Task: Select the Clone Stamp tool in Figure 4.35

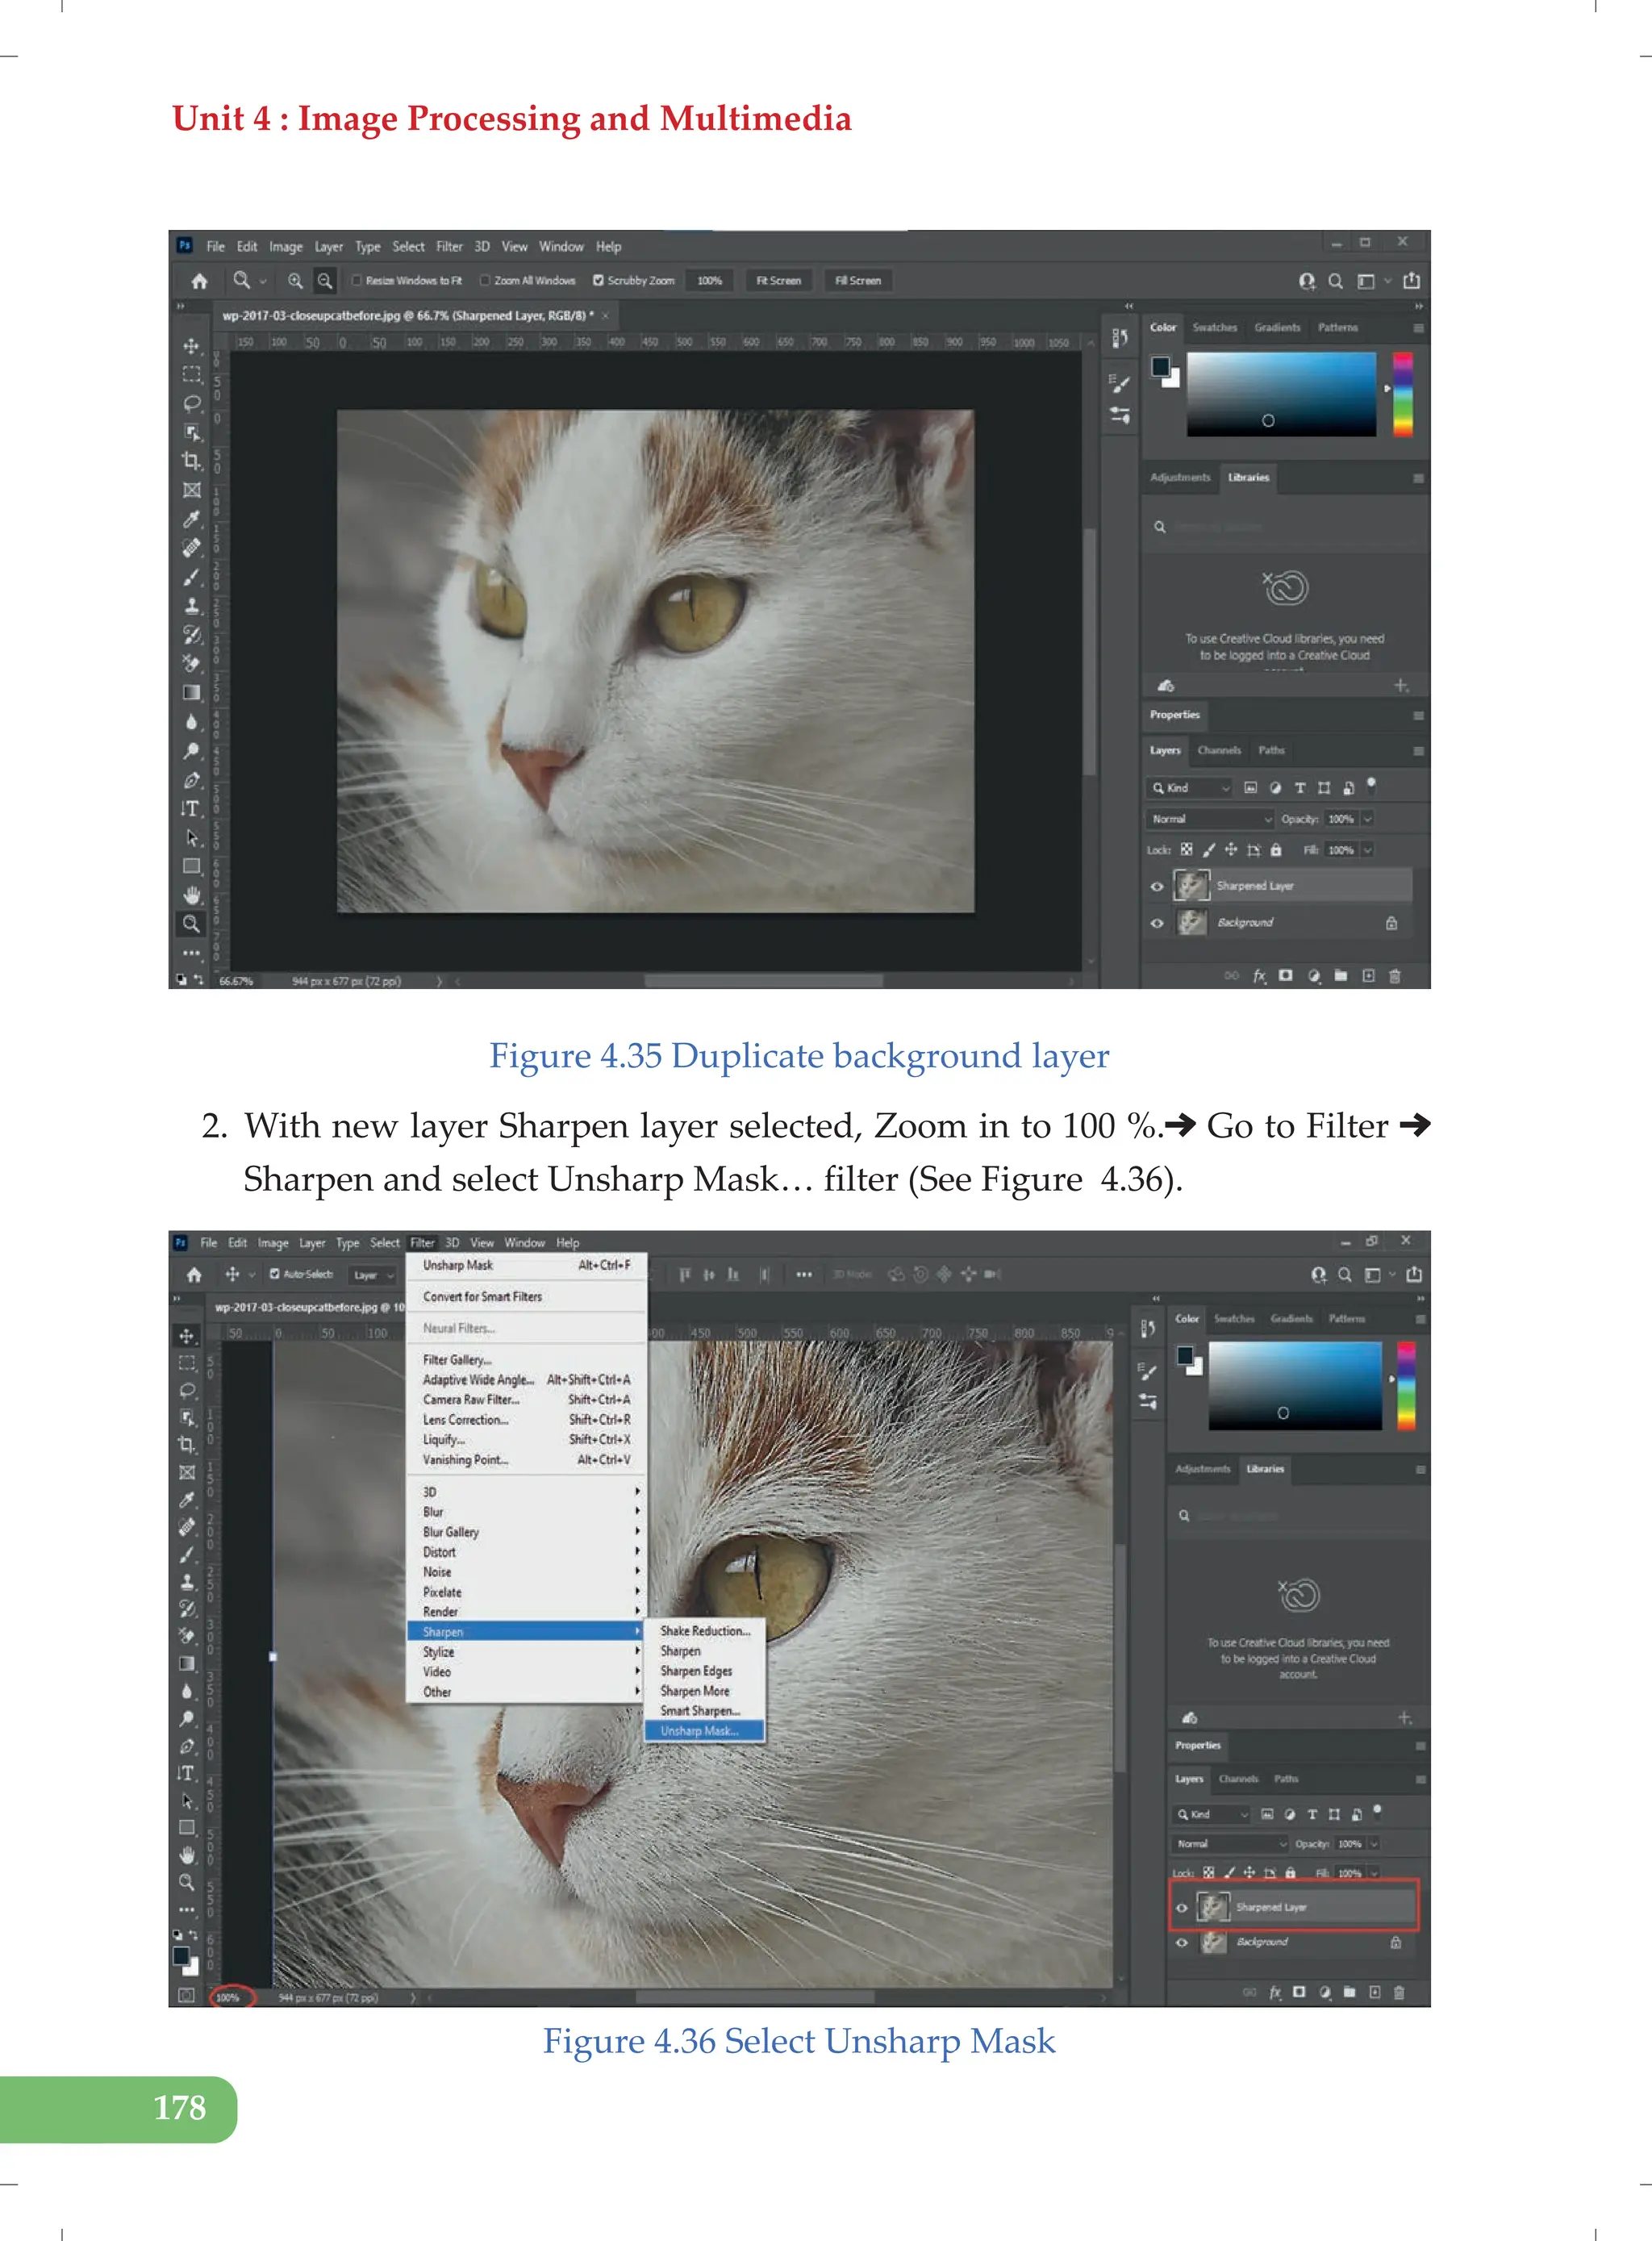Action: click(191, 605)
